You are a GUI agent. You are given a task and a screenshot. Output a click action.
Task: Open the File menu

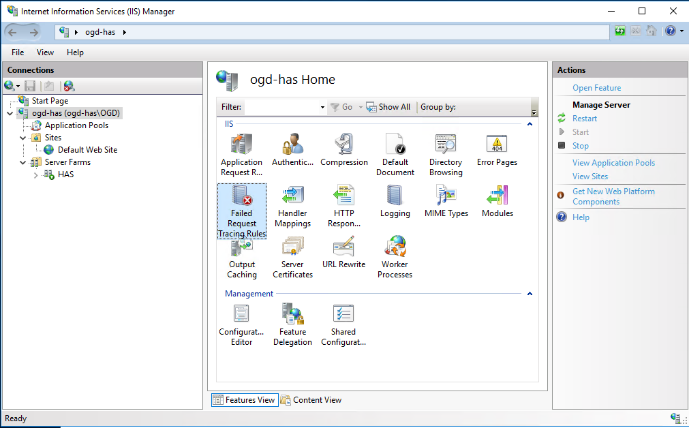[18, 52]
